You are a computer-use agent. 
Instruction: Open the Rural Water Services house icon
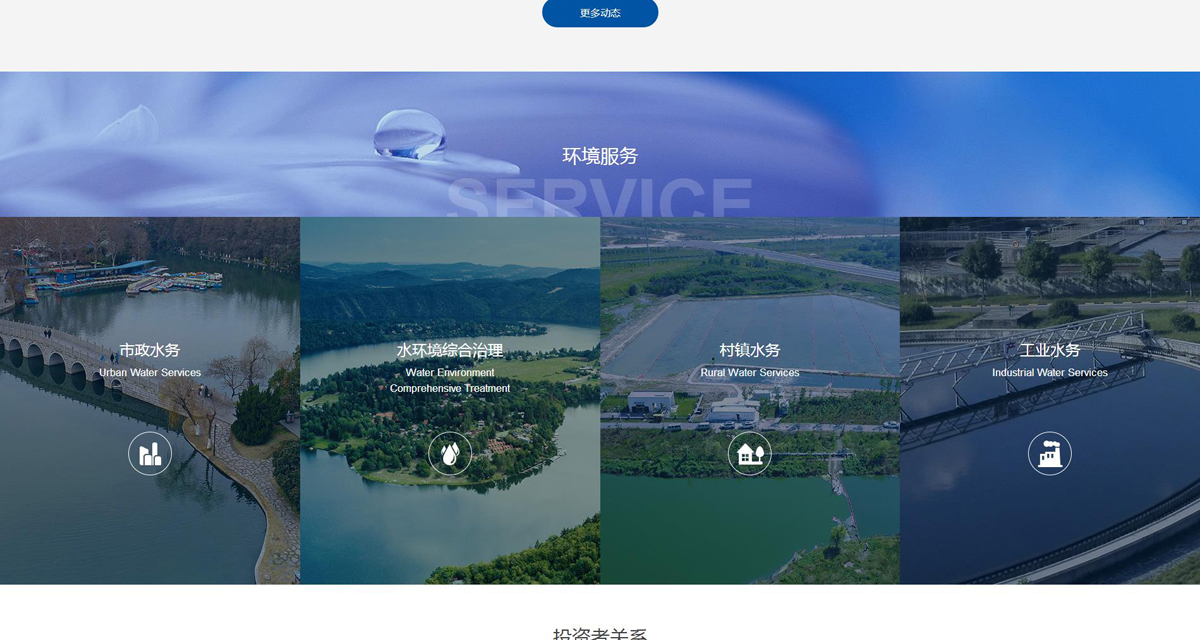point(750,454)
